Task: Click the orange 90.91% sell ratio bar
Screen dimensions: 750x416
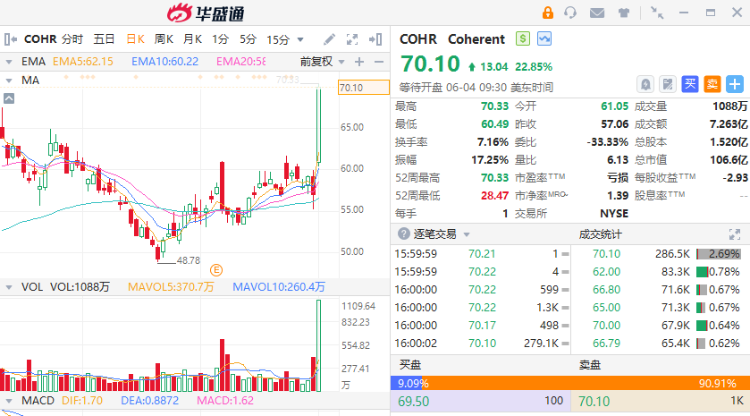Action: [x=587, y=383]
